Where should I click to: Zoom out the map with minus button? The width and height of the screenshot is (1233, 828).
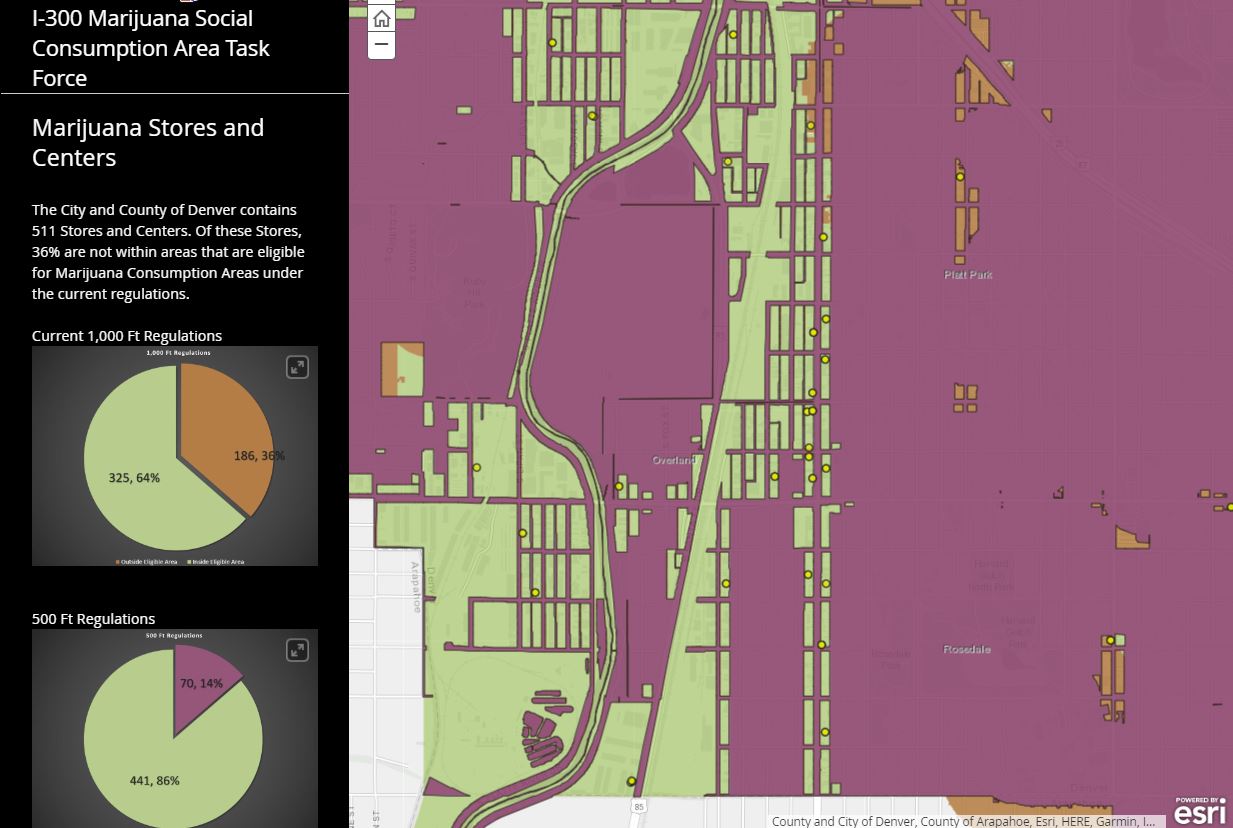tap(381, 45)
